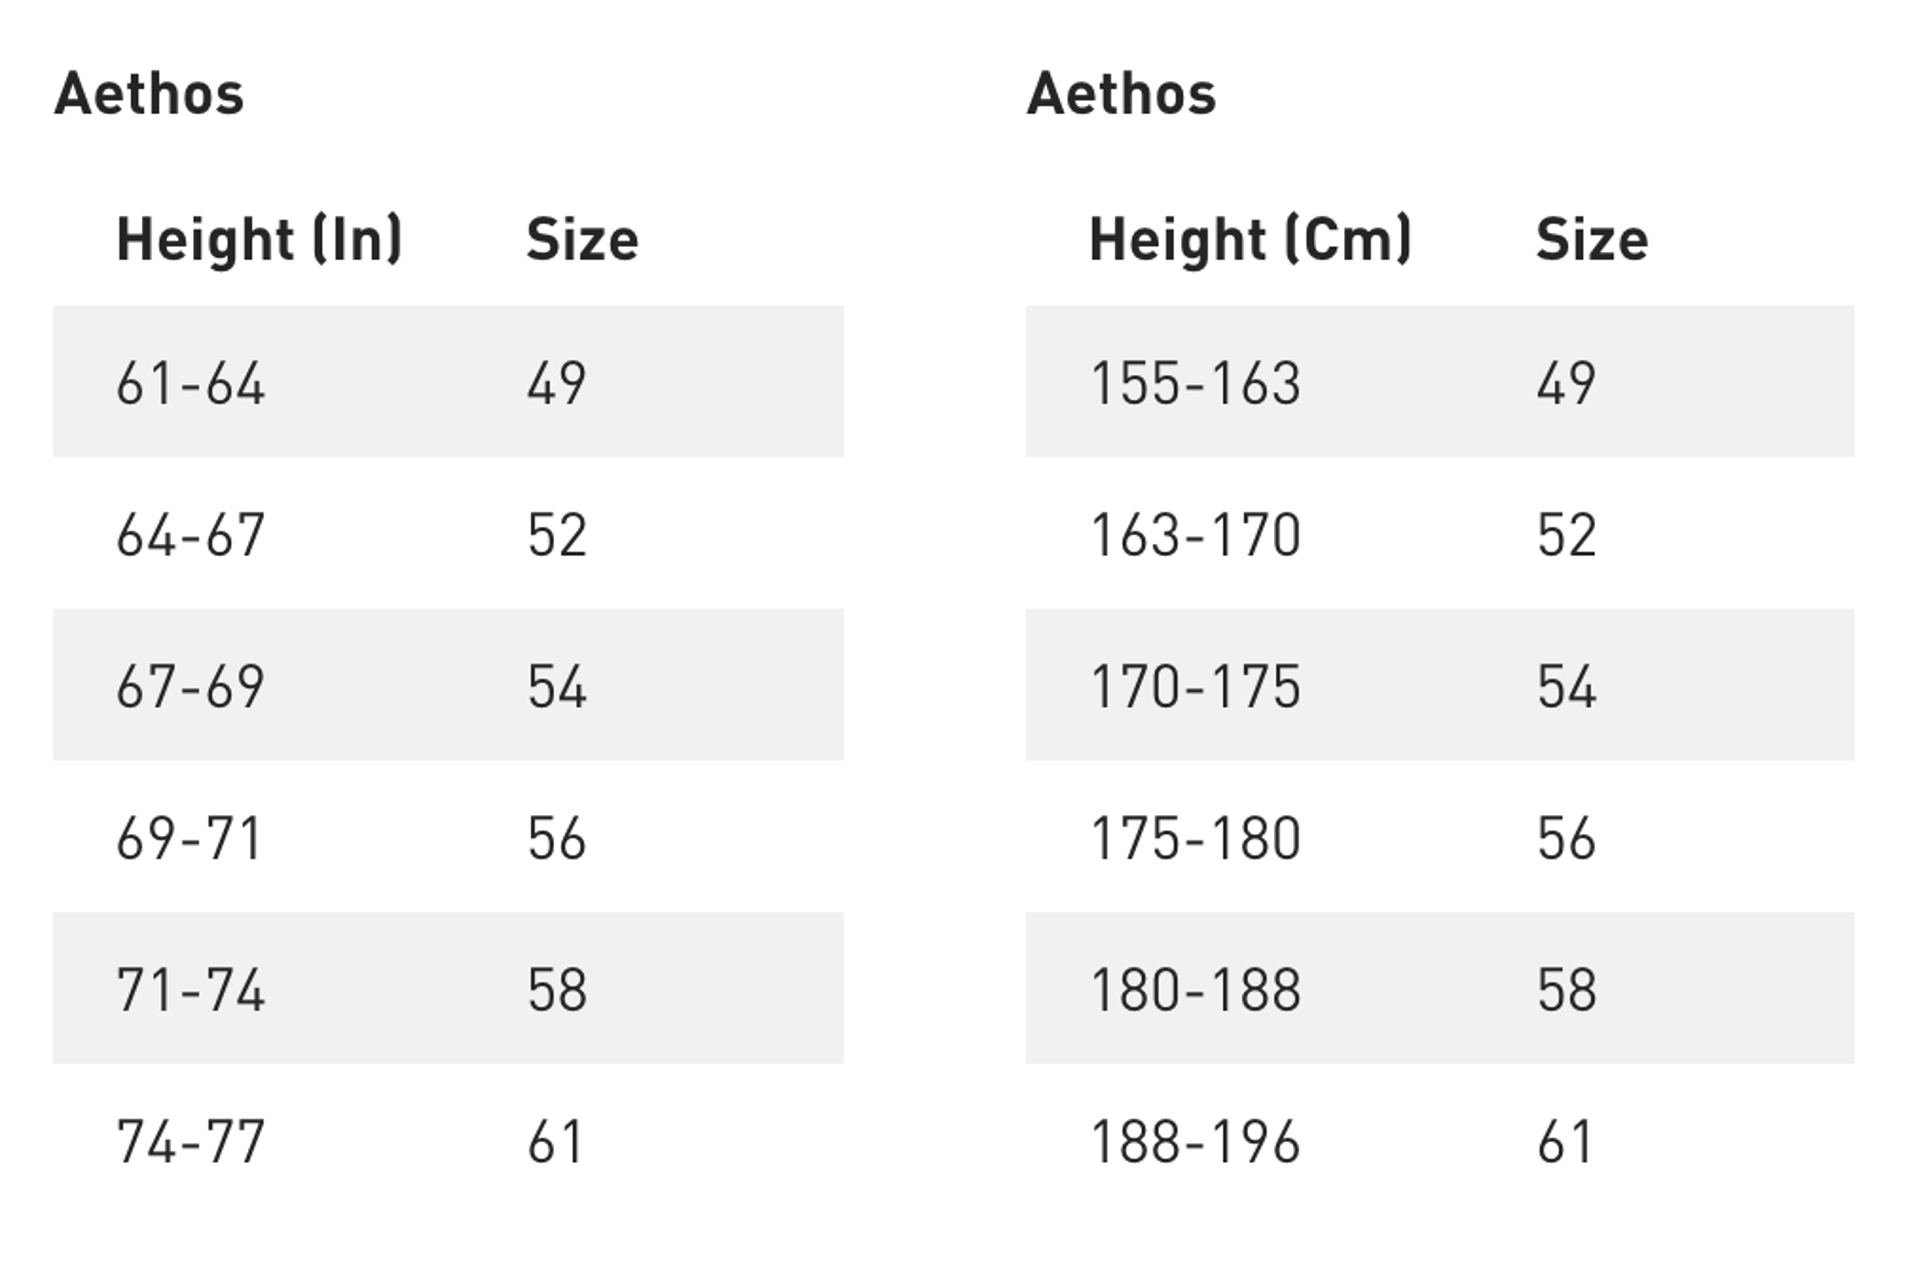Click the 61-64 inch height cell
This screenshot has height=1263, width=1920.
click(191, 383)
